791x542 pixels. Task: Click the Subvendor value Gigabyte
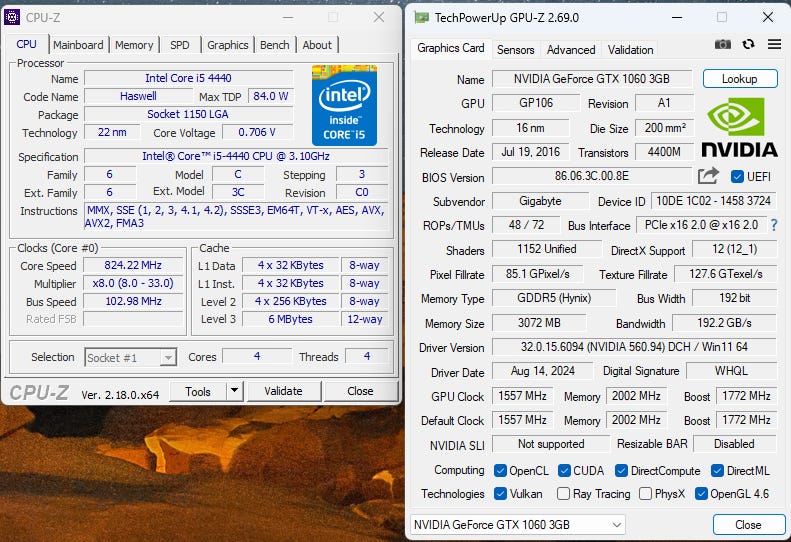[x=540, y=201]
